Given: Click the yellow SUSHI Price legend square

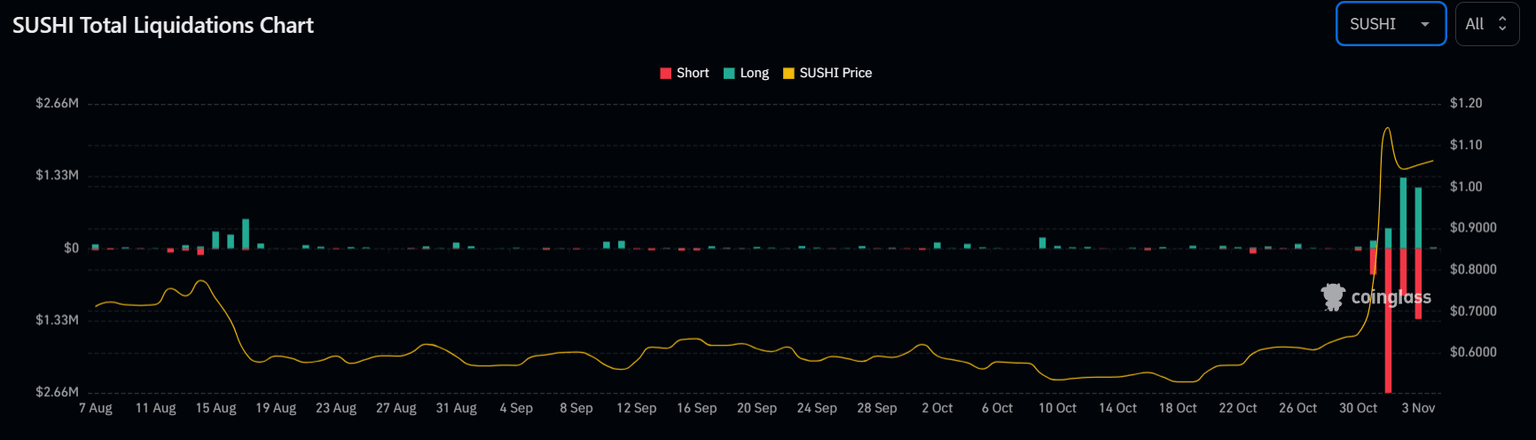Looking at the screenshot, I should (789, 73).
